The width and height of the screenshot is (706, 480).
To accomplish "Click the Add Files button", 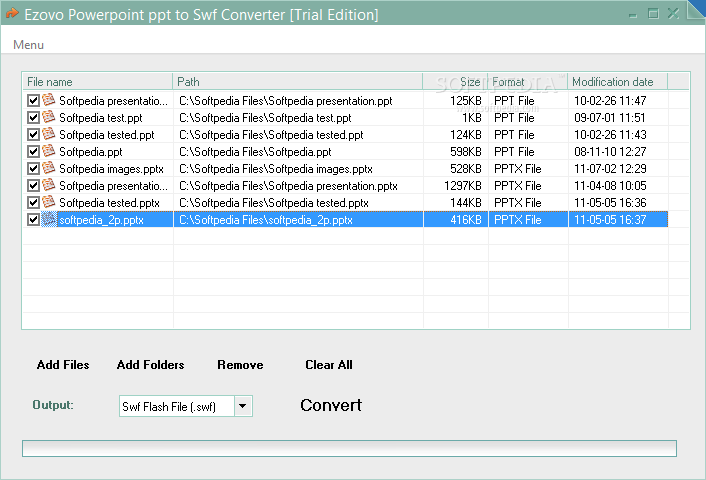I will click(63, 365).
